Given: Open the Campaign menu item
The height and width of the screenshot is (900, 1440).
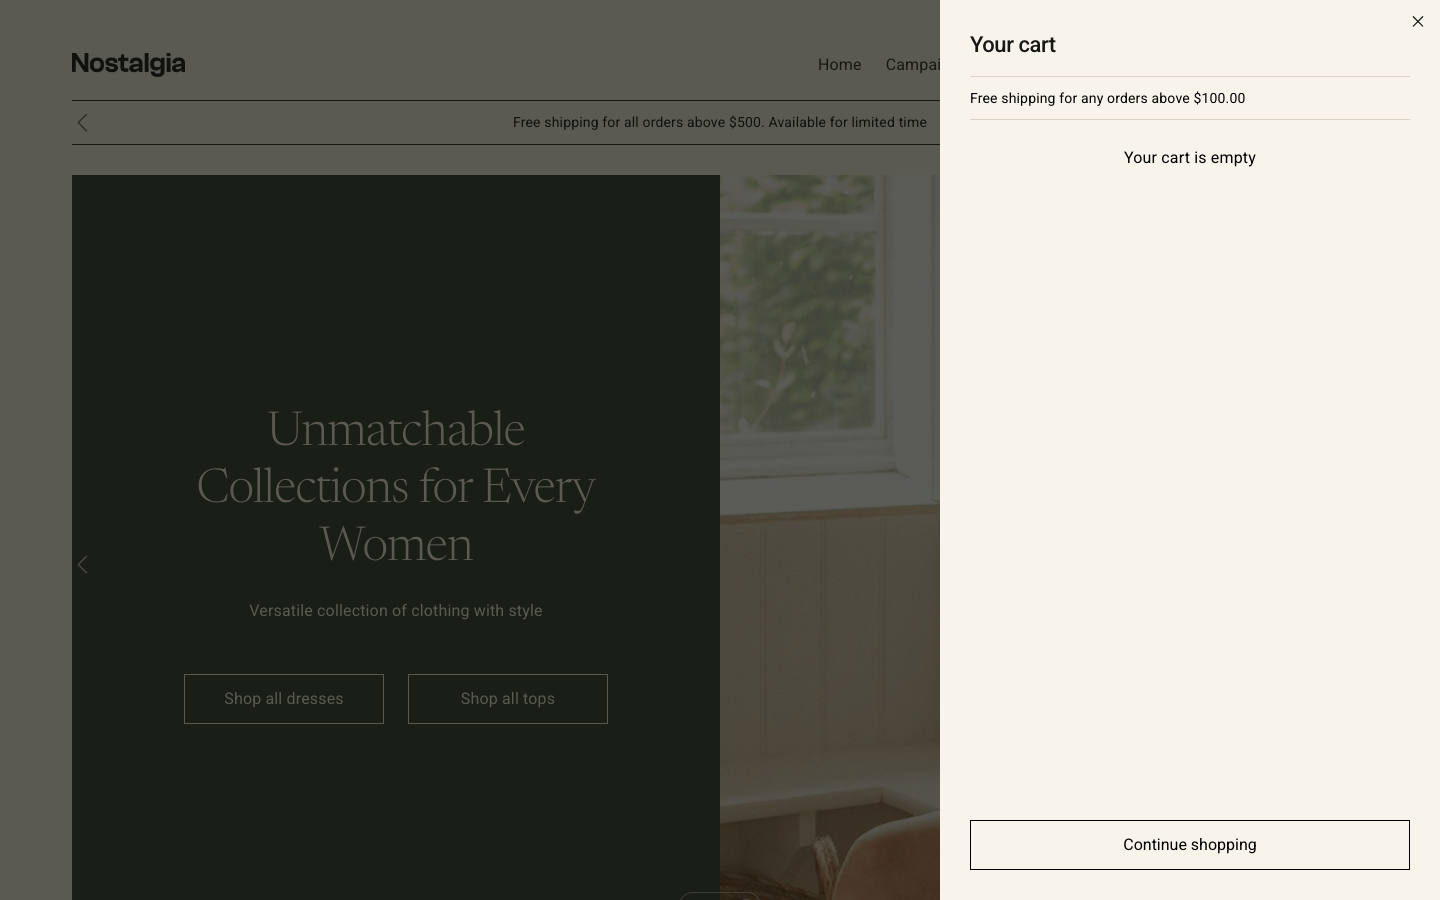Looking at the screenshot, I should [912, 65].
